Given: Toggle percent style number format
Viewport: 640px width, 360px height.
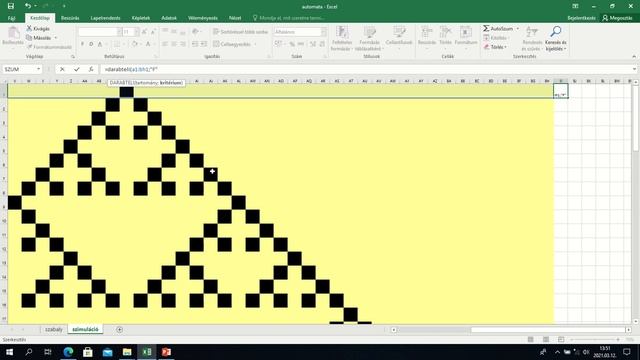Looking at the screenshot, I should [292, 44].
